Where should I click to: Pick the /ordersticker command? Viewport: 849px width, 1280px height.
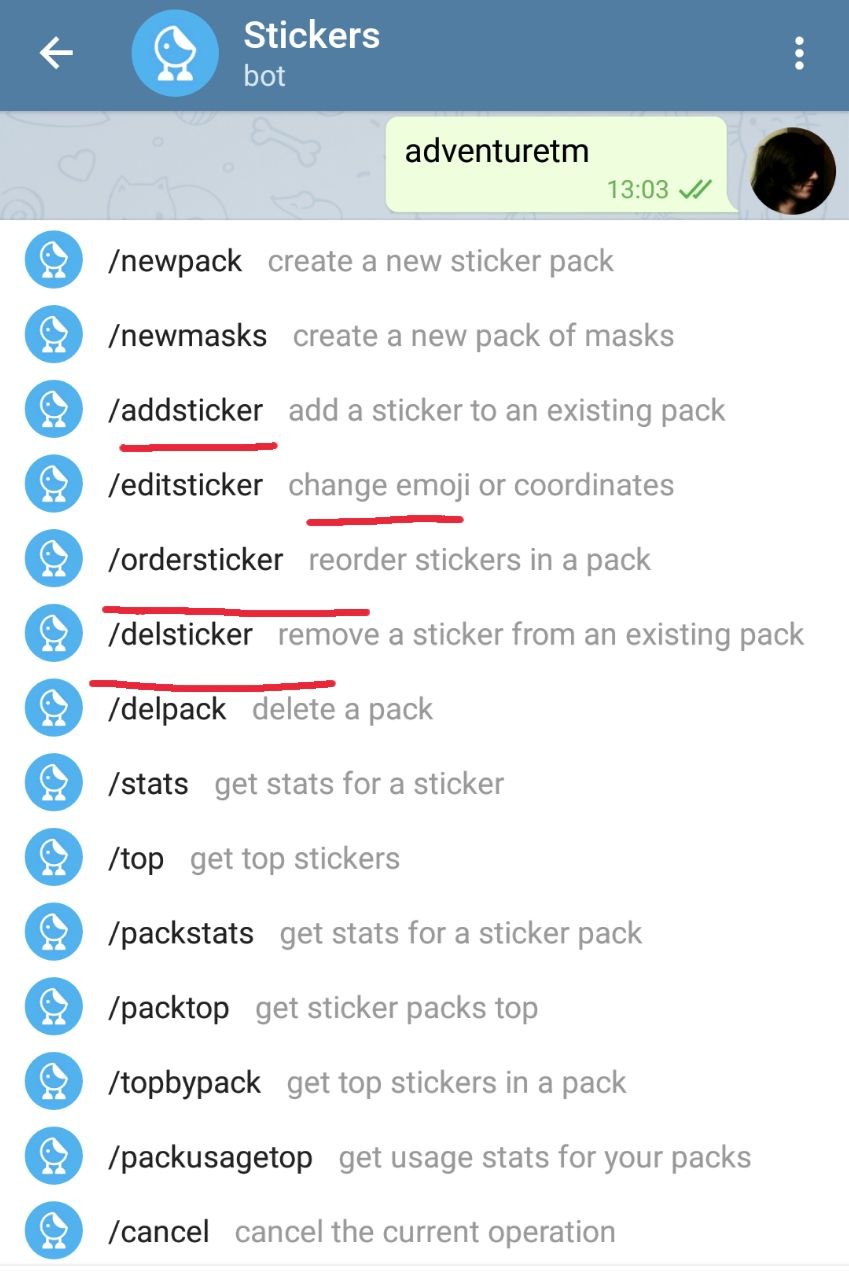point(424,560)
